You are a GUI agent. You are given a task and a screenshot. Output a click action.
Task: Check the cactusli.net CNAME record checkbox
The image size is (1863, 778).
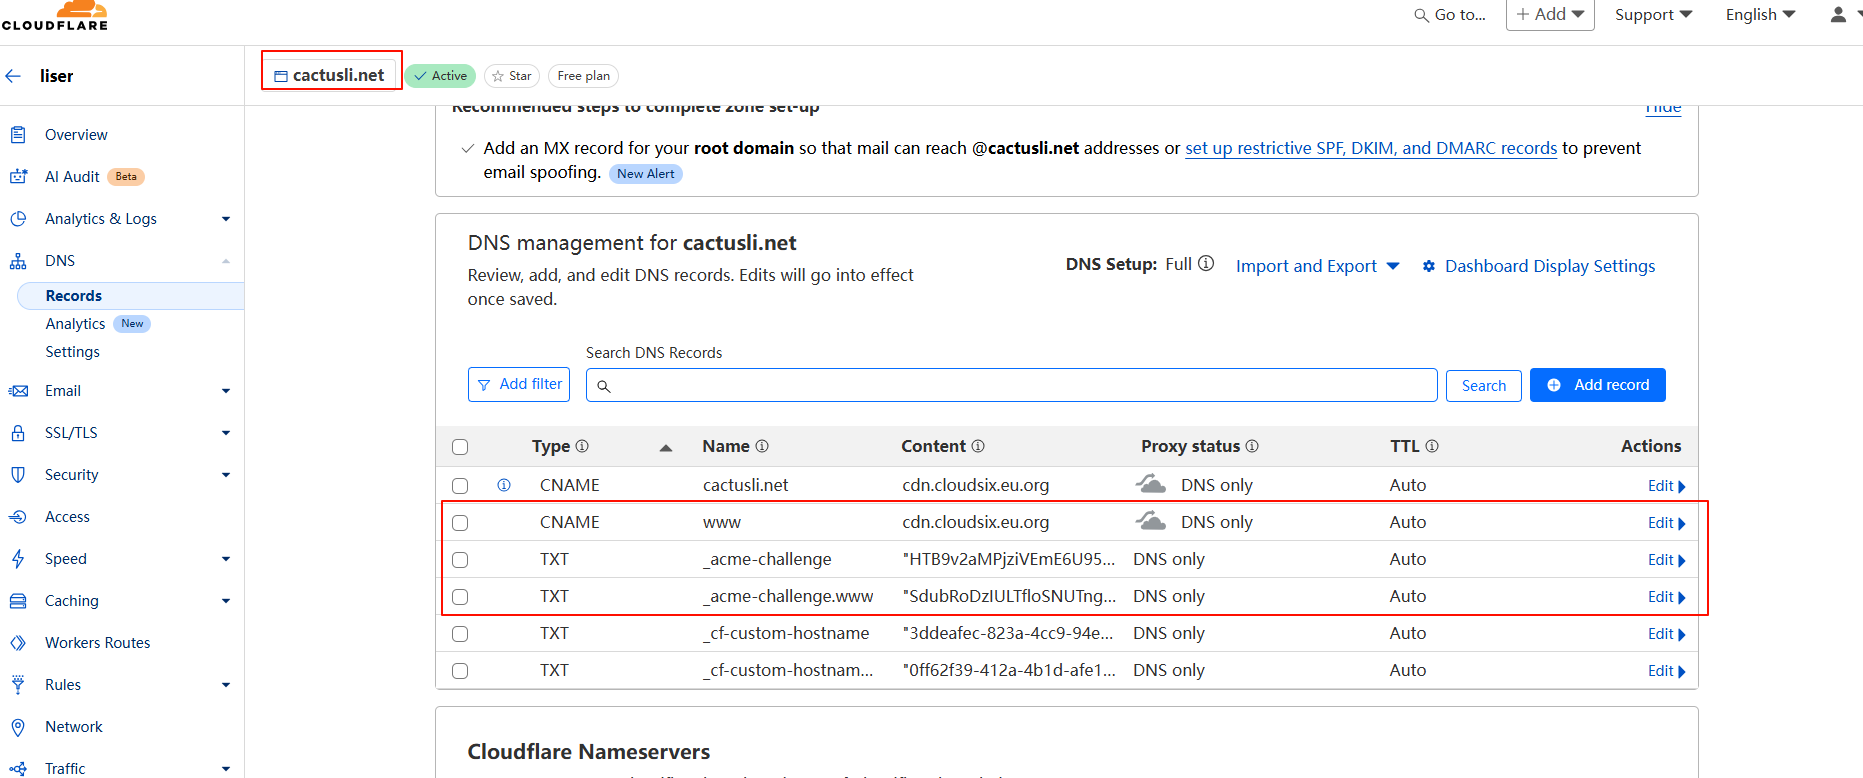pos(460,486)
